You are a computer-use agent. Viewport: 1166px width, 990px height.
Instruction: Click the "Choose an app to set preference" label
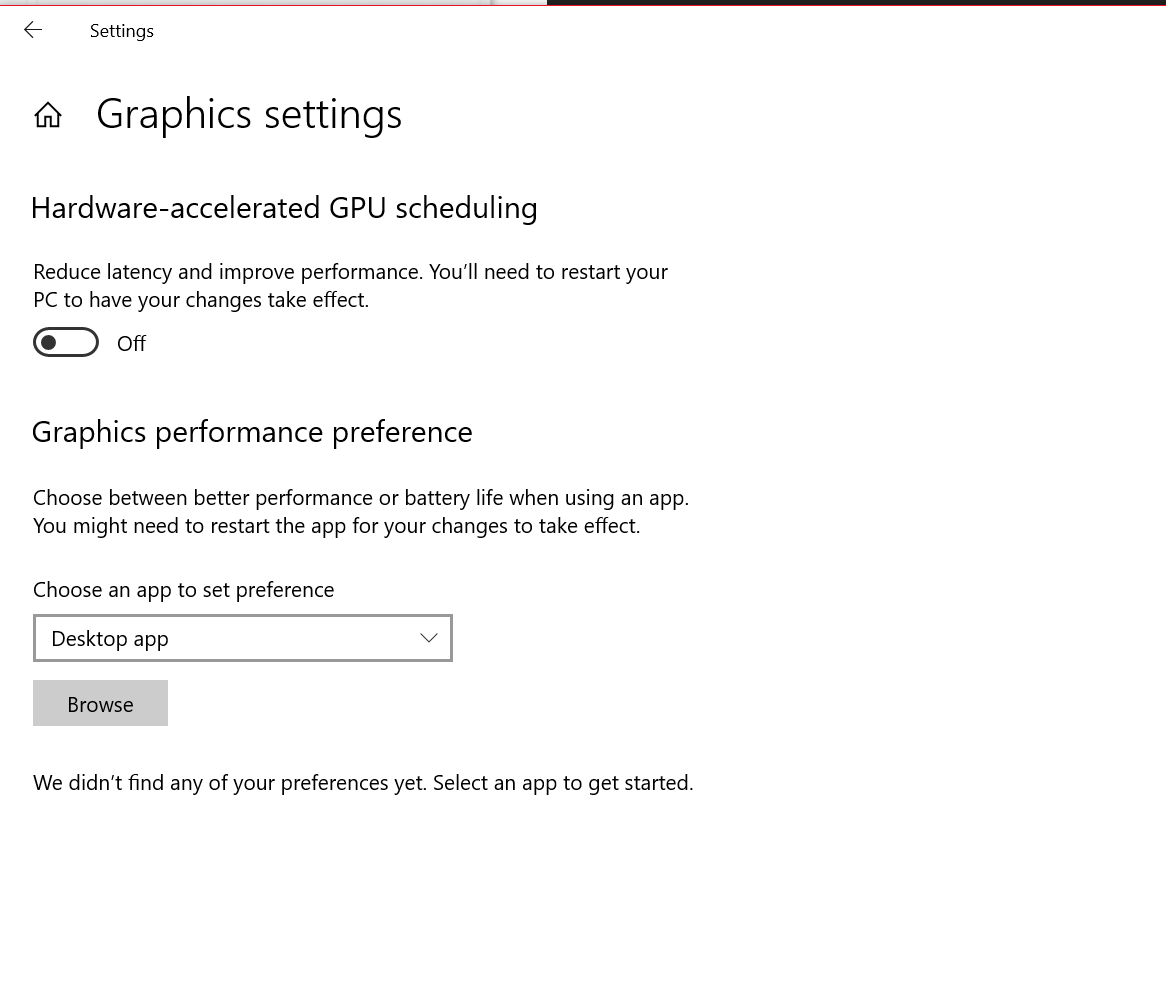(x=183, y=590)
